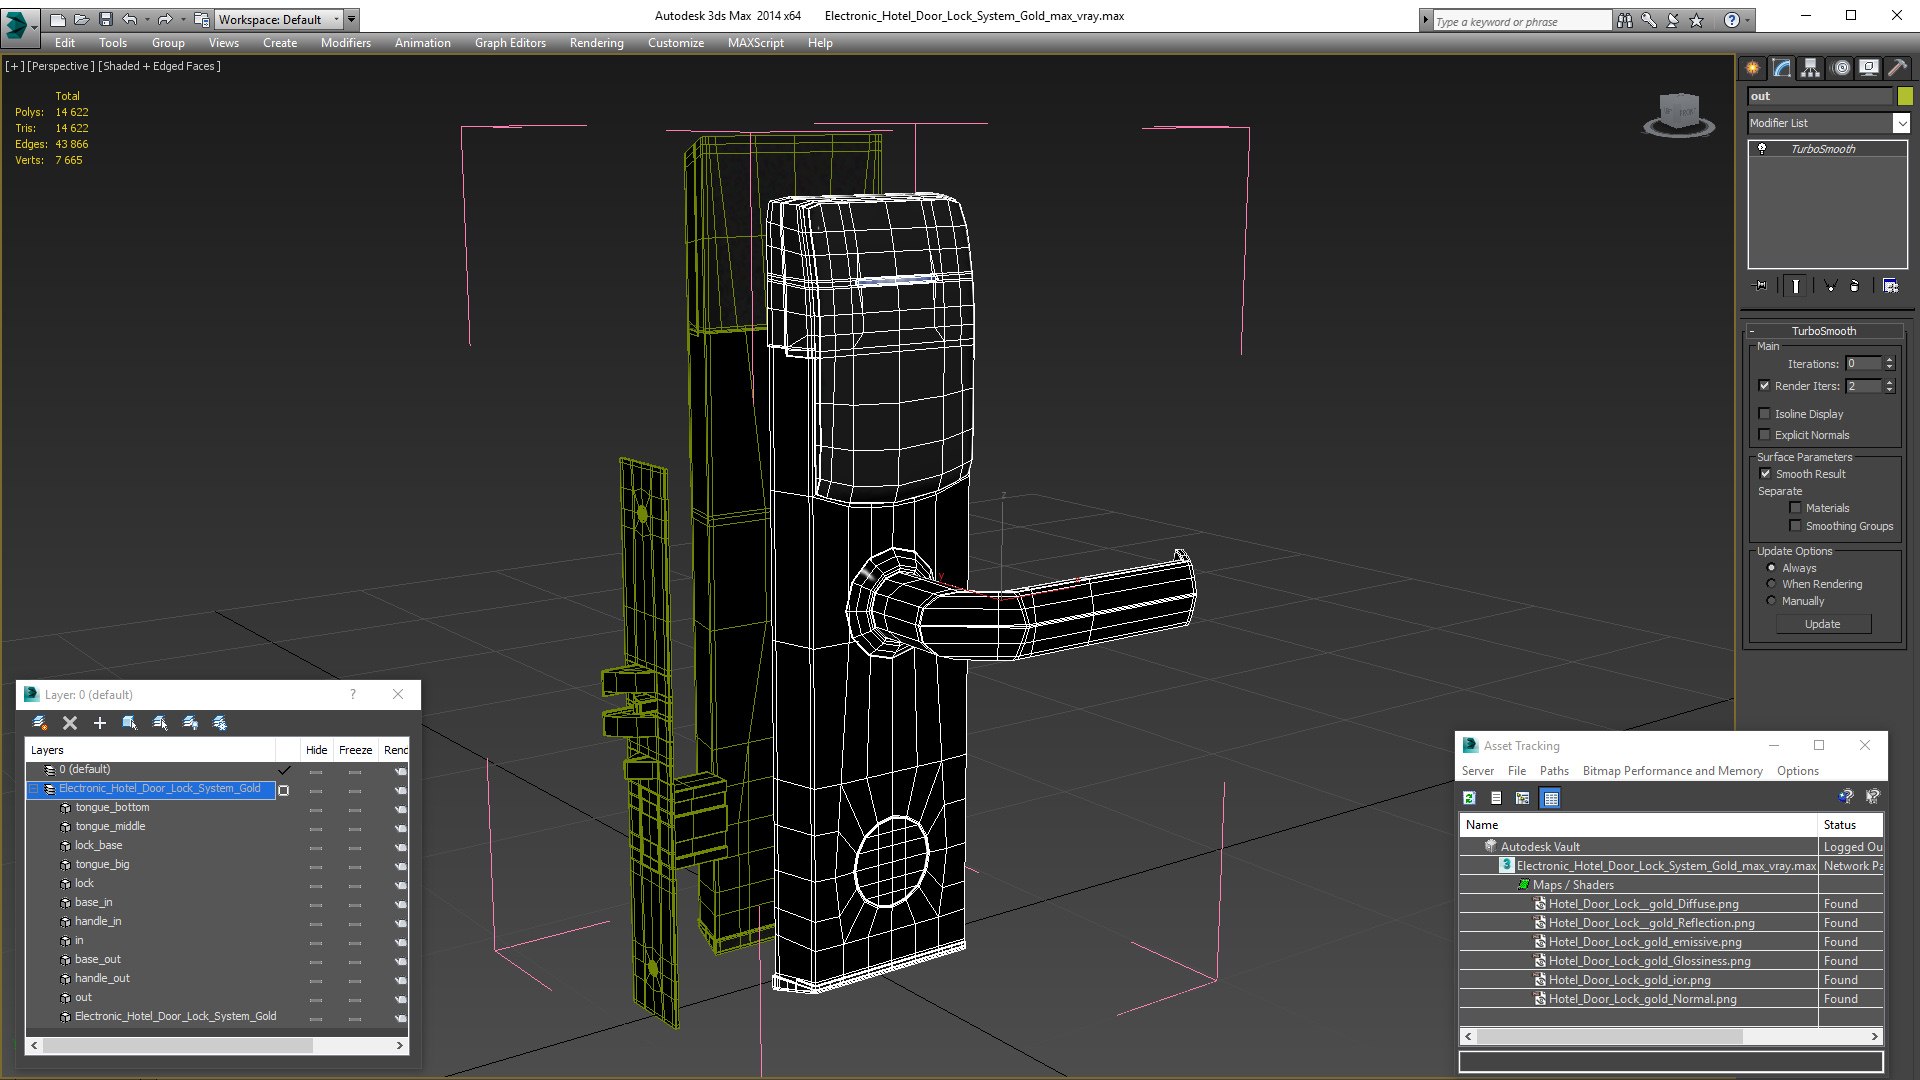This screenshot has width=1920, height=1080.
Task: Click the Pin Stack icon
Action: point(1761,286)
